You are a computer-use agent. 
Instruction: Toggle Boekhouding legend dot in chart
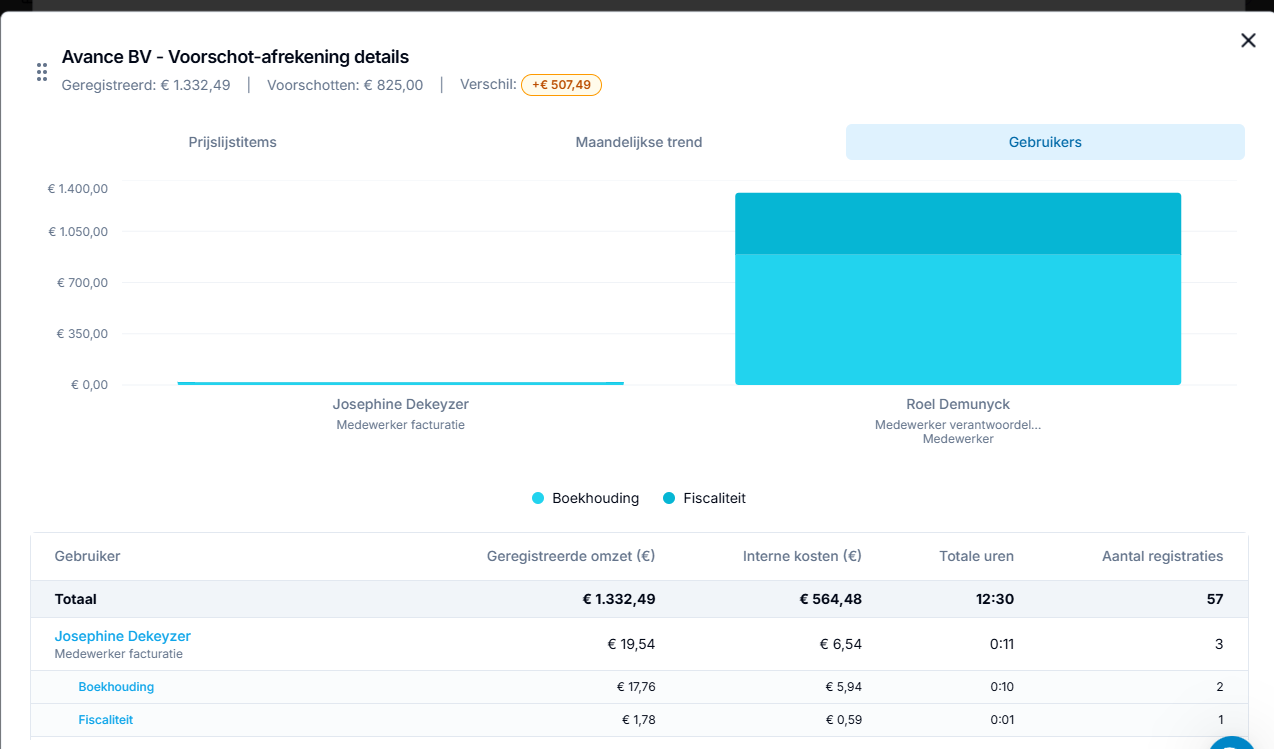(538, 498)
